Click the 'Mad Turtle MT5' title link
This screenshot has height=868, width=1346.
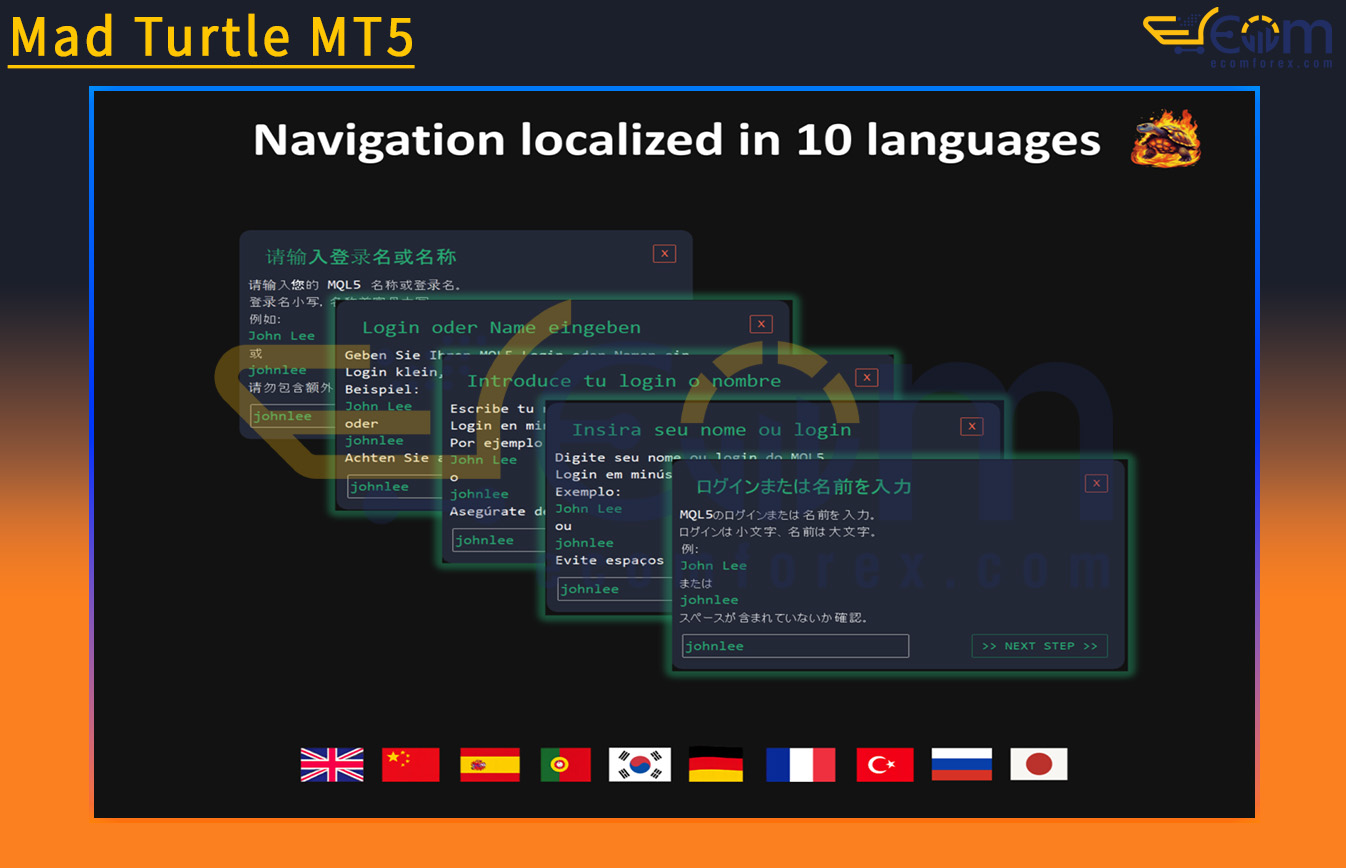[211, 38]
